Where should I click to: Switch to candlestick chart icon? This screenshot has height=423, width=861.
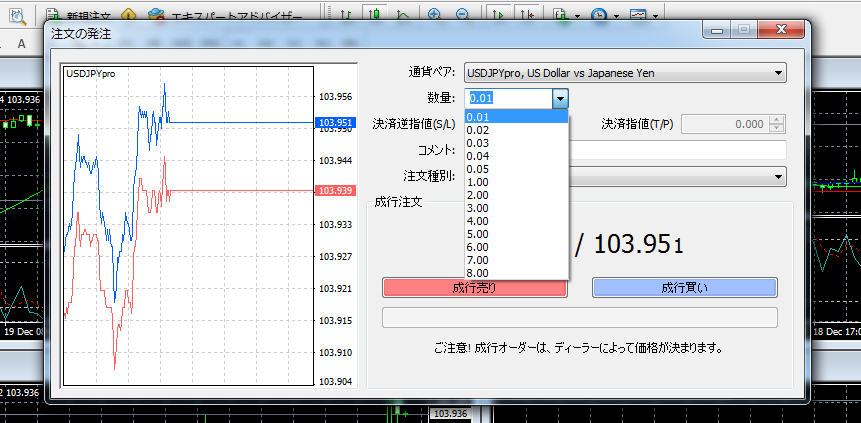click(x=376, y=14)
